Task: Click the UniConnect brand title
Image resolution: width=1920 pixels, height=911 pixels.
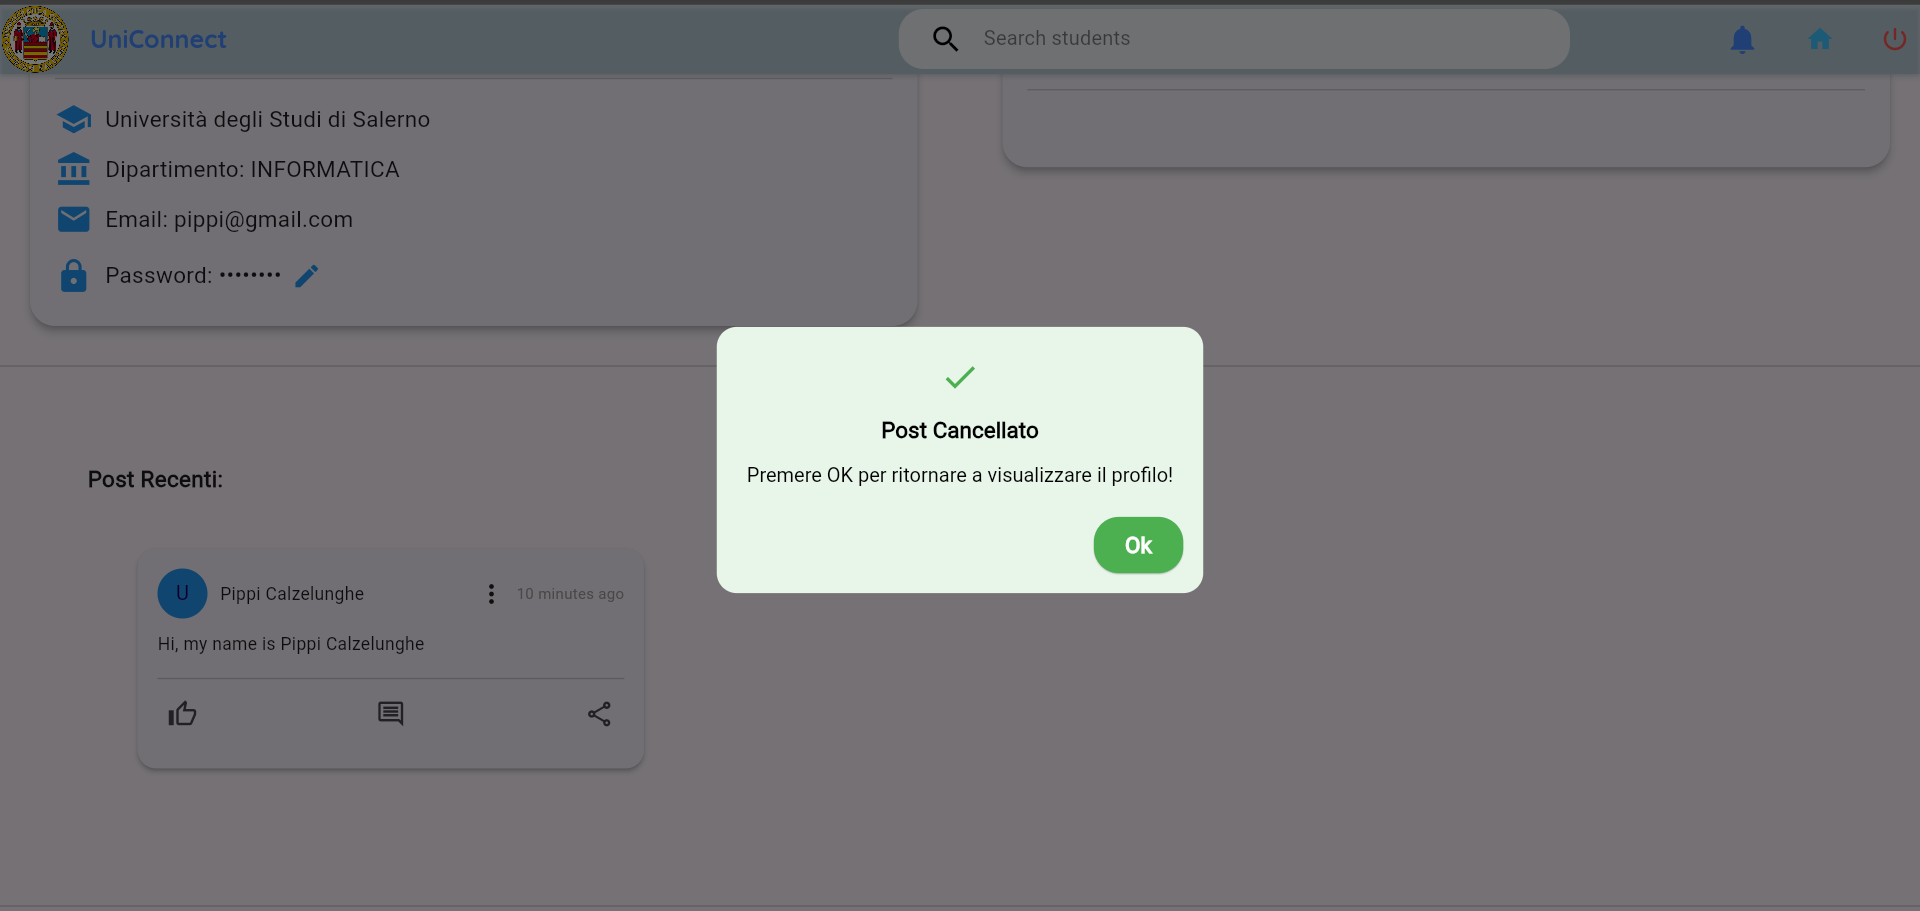Action: coord(158,39)
